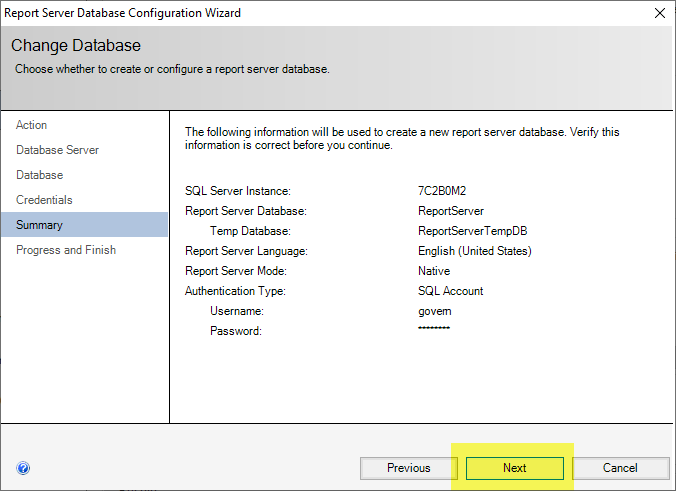This screenshot has width=676, height=491.
Task: Switch to the Credentials step
Action: [x=44, y=200]
